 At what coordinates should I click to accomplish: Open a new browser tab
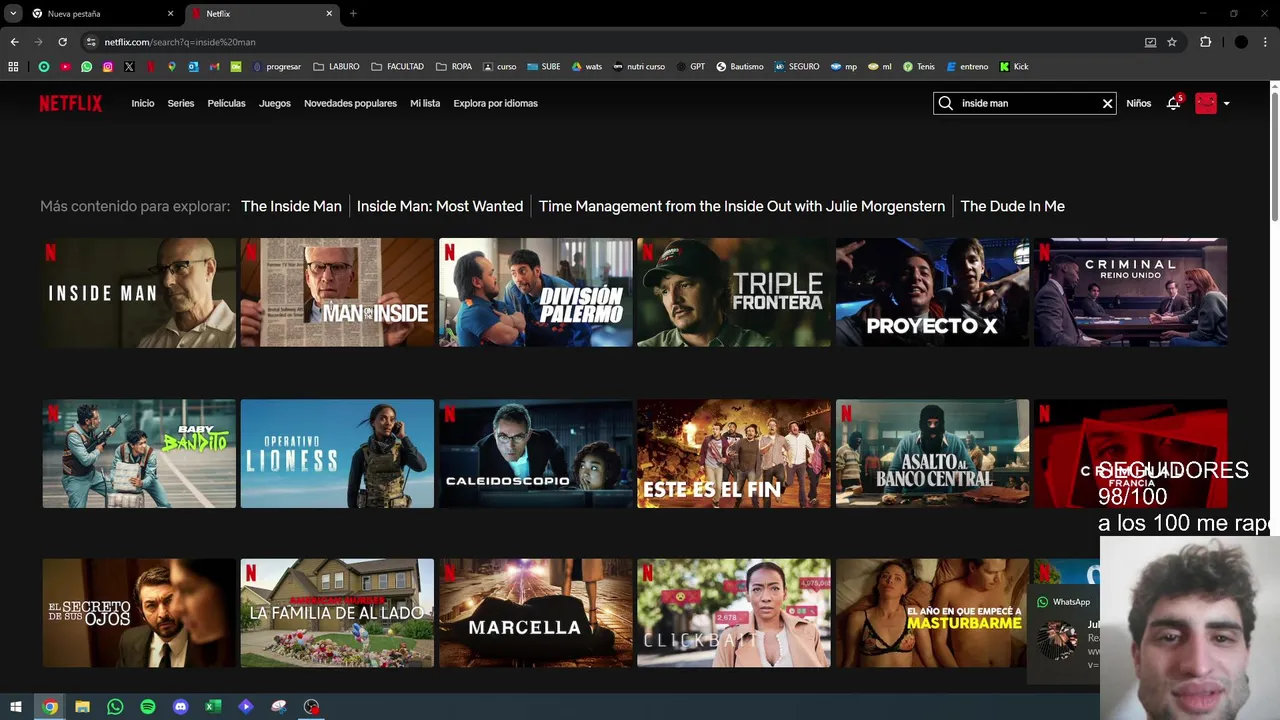[x=353, y=14]
